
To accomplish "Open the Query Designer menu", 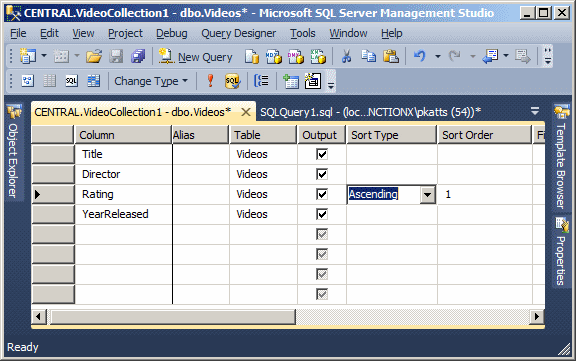I will pyautogui.click(x=238, y=33).
